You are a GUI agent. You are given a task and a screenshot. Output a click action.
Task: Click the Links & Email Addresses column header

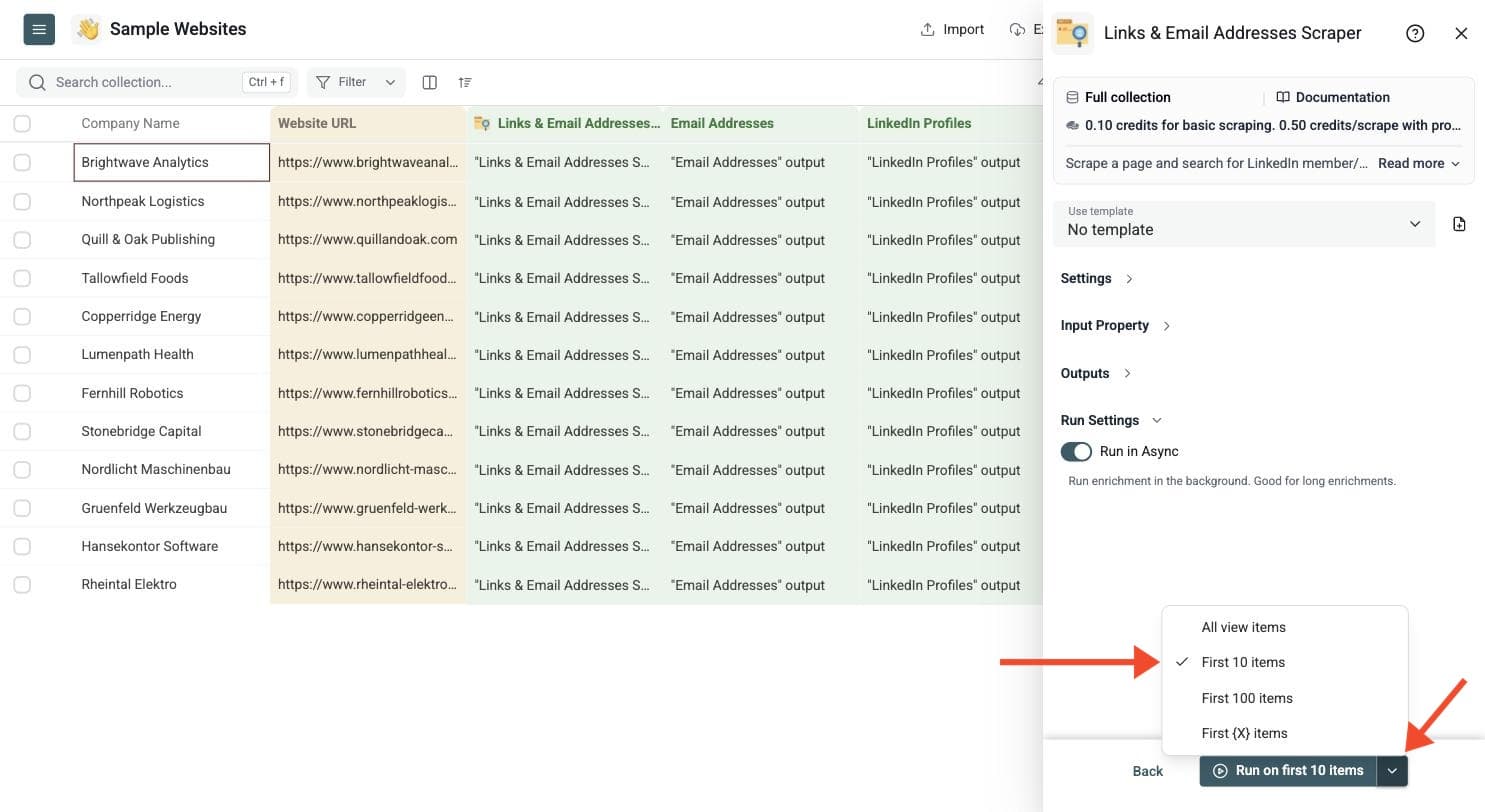(566, 124)
